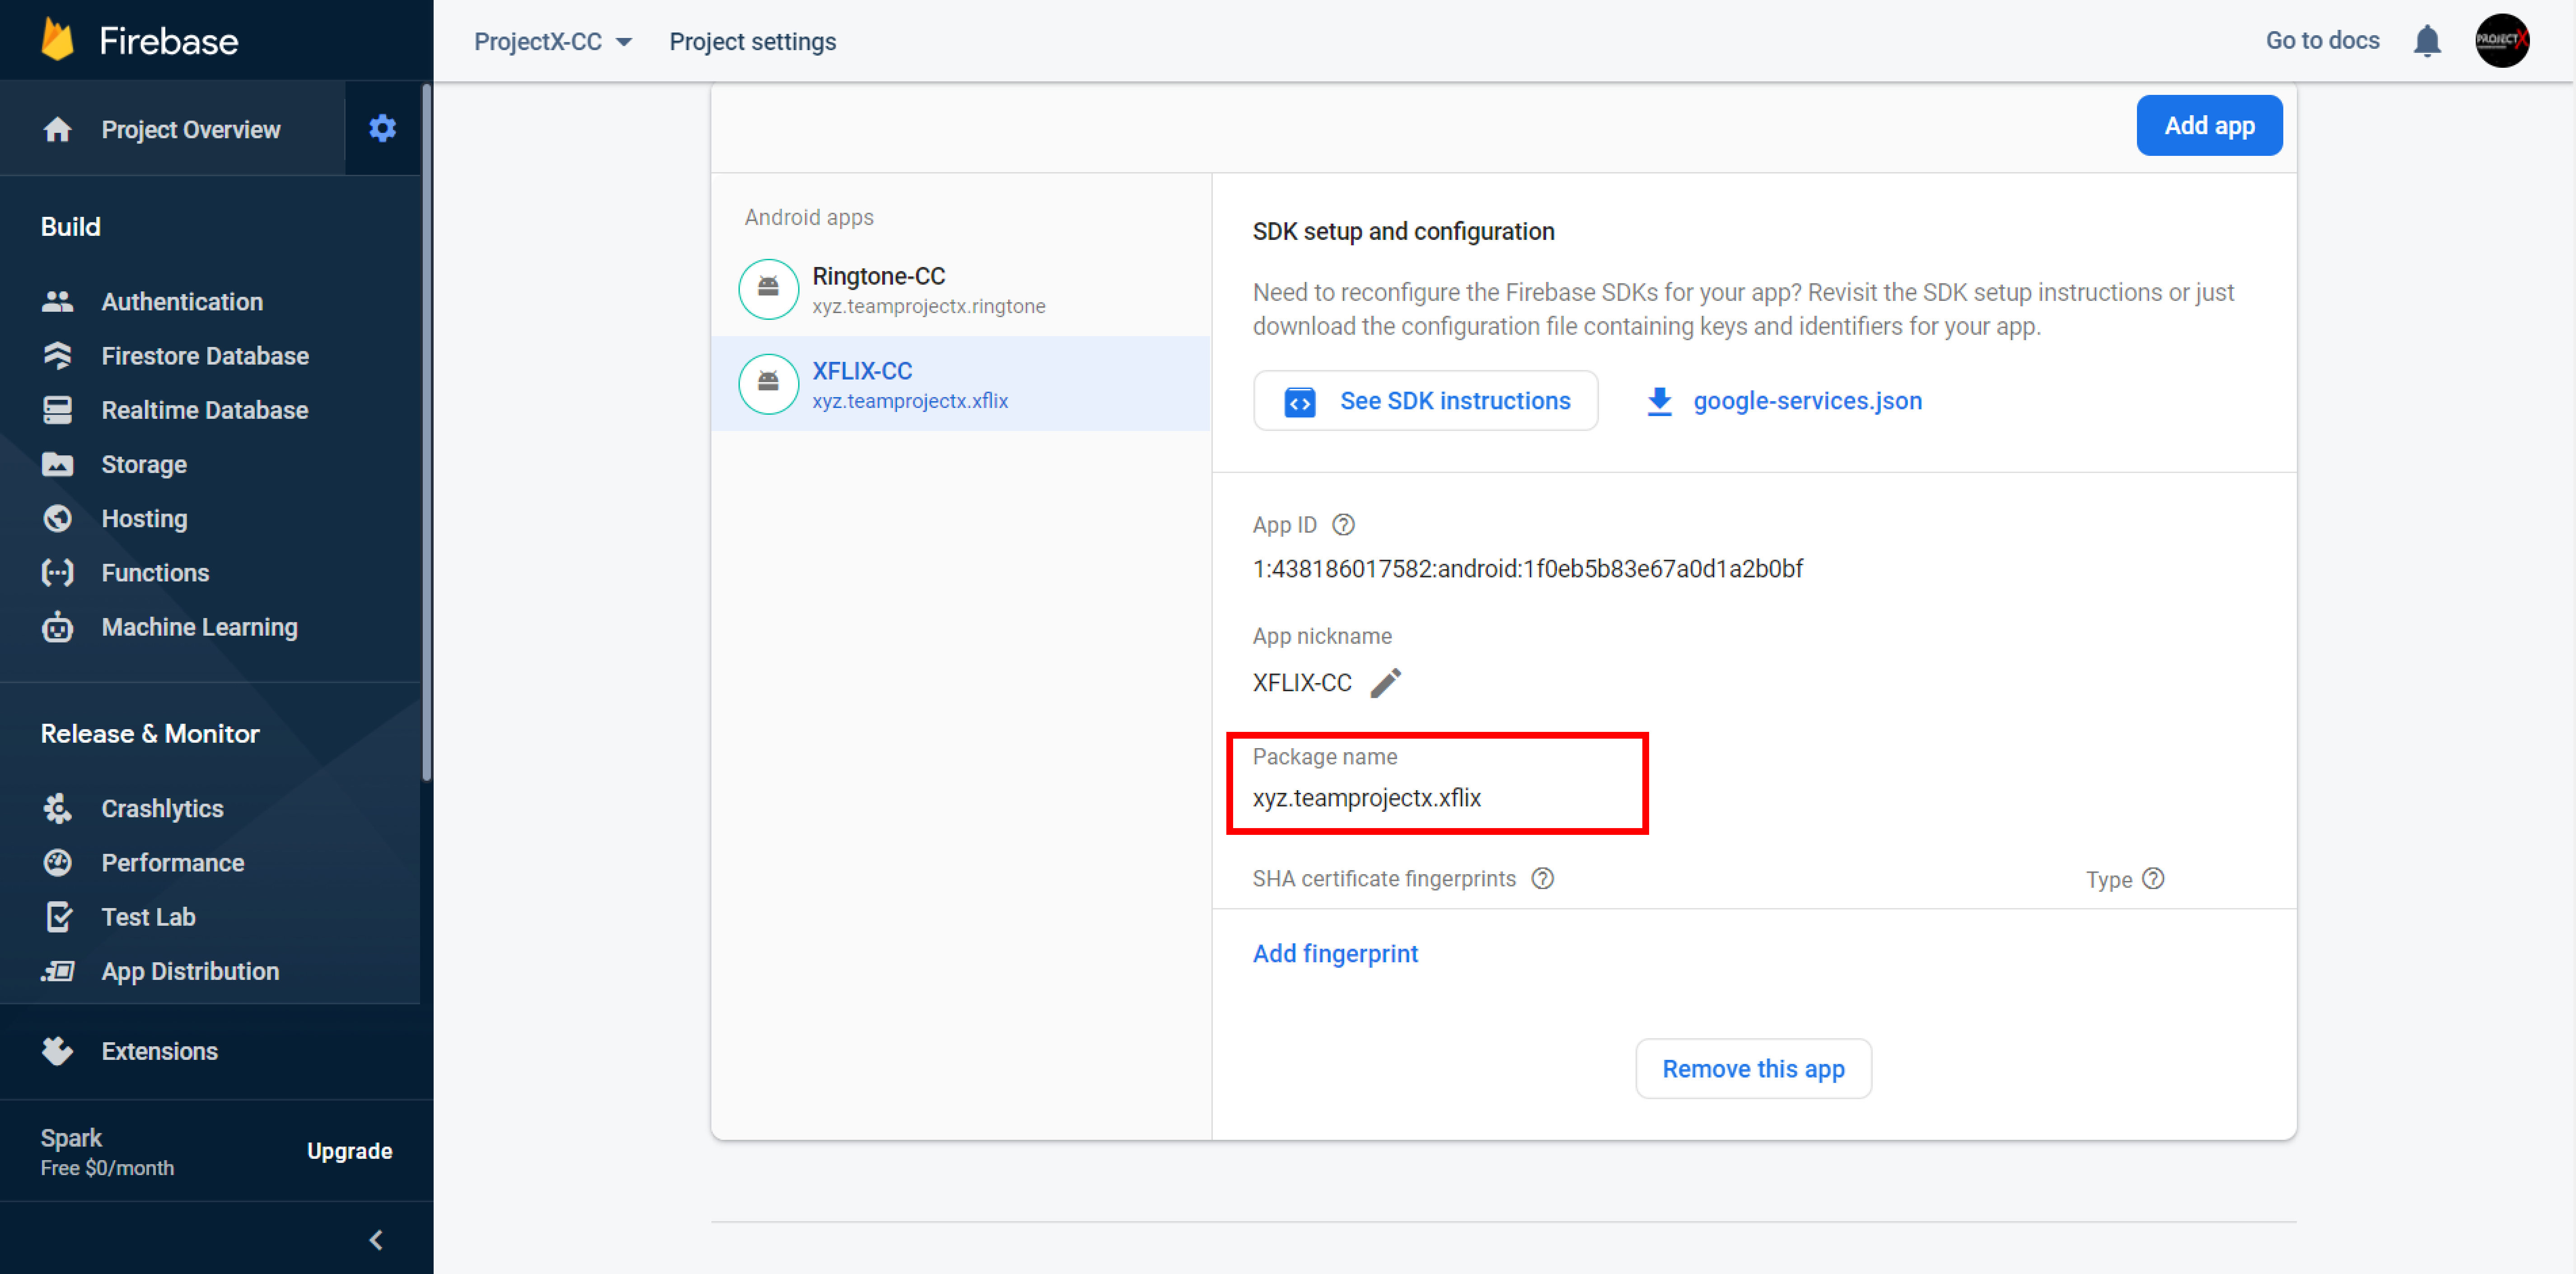Image resolution: width=2576 pixels, height=1274 pixels.
Task: Click the Project settings header title
Action: (x=752, y=42)
